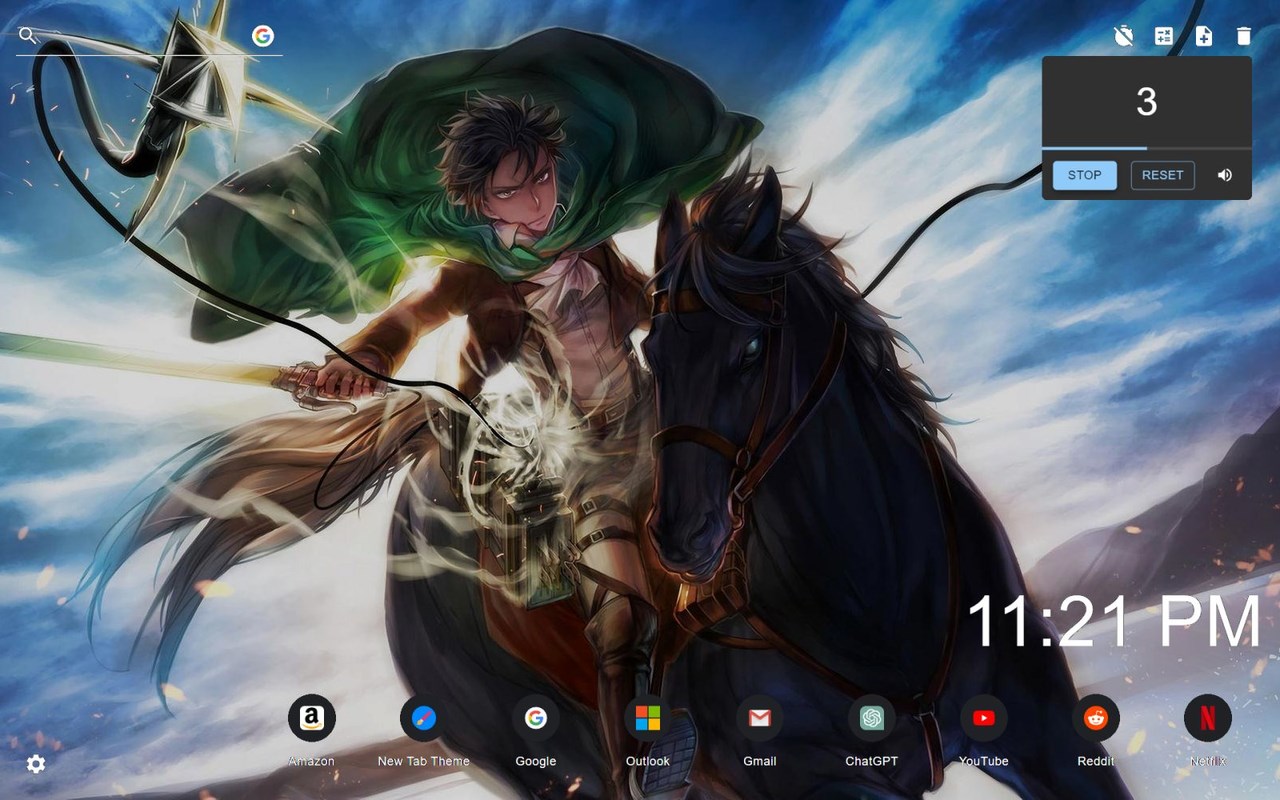Open the Reddit shortcut
Image resolution: width=1280 pixels, height=800 pixels.
[1096, 730]
